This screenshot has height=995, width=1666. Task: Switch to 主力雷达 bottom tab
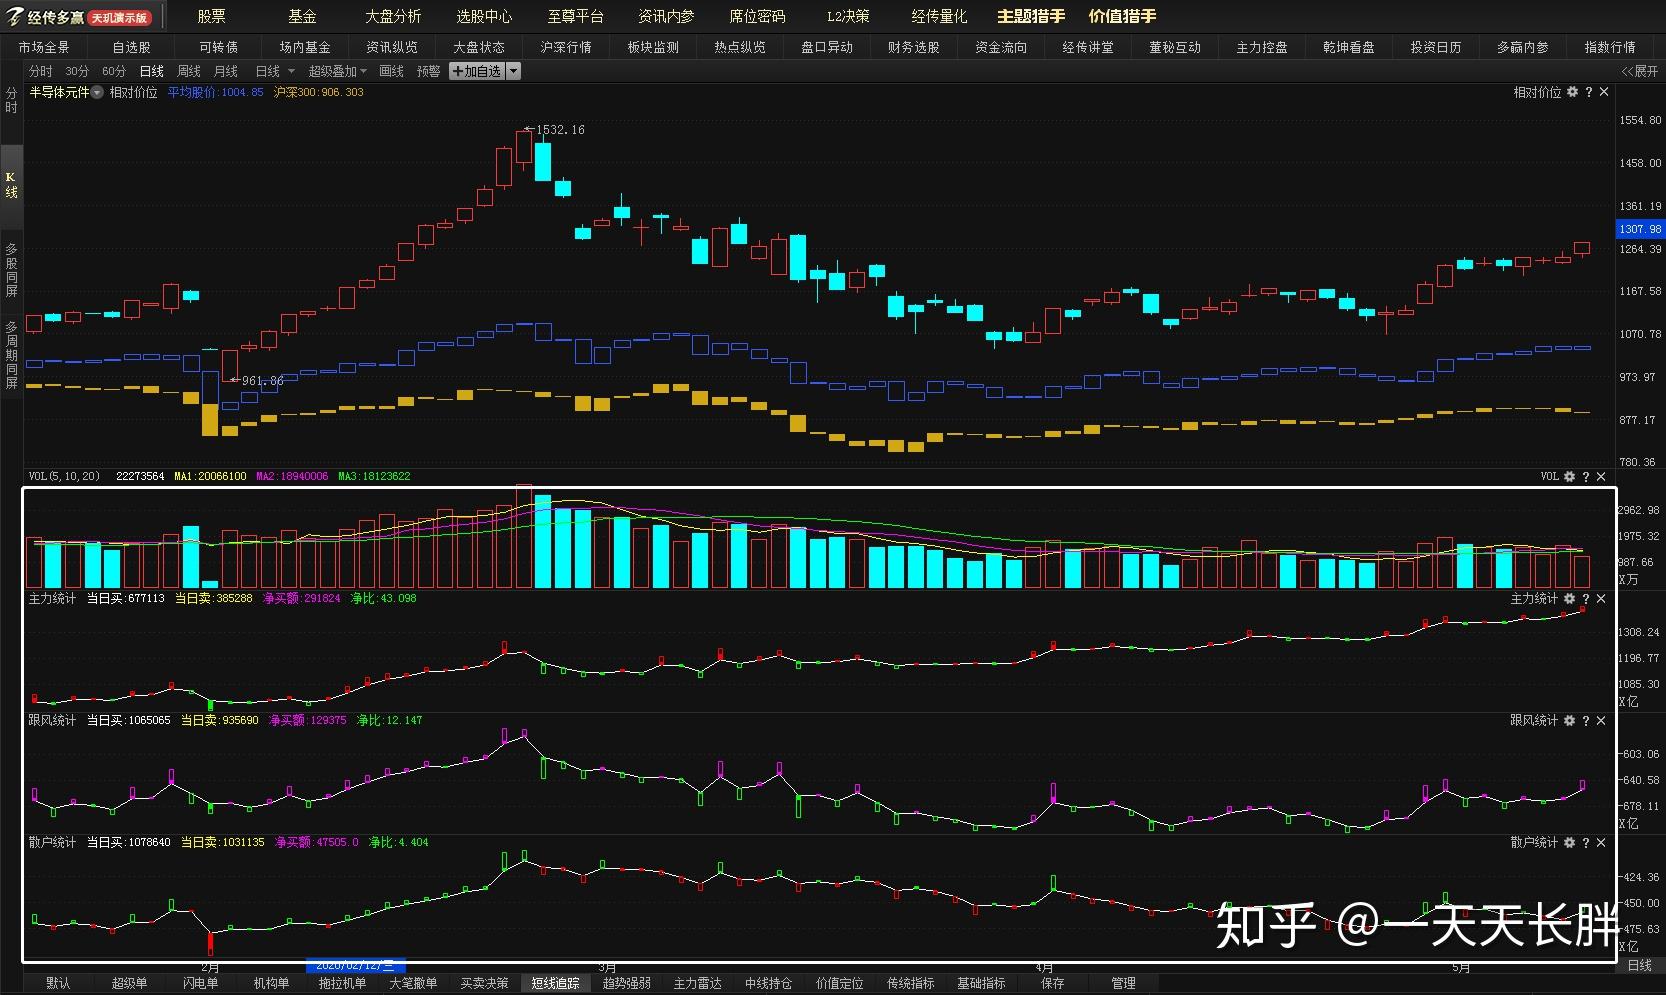[x=697, y=983]
